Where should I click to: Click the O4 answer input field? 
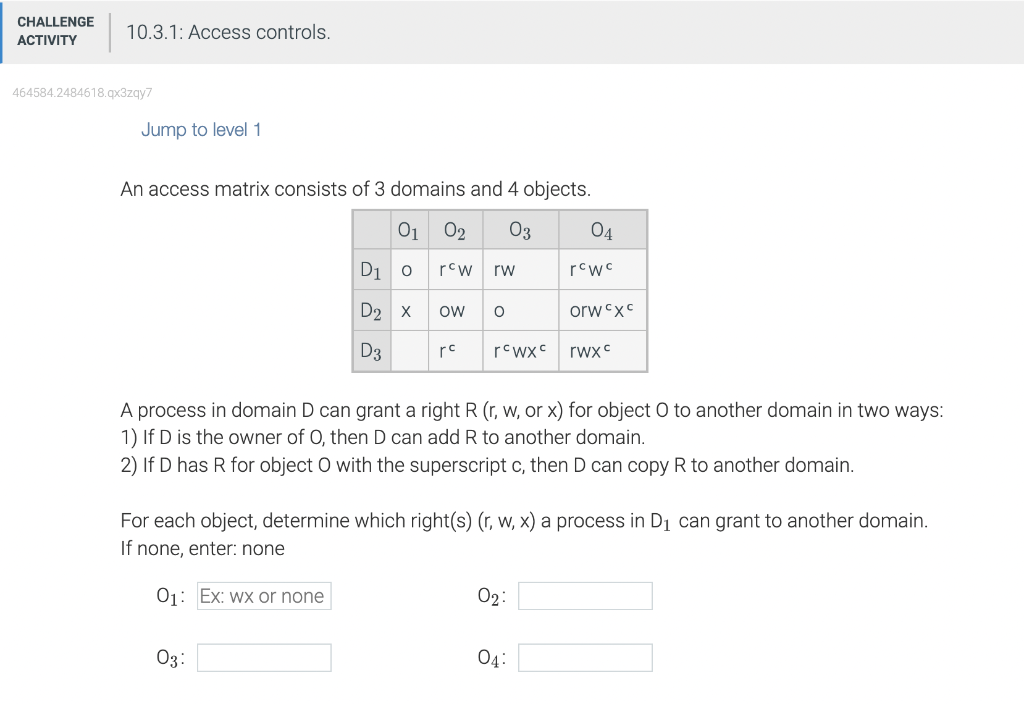pyautogui.click(x=586, y=657)
